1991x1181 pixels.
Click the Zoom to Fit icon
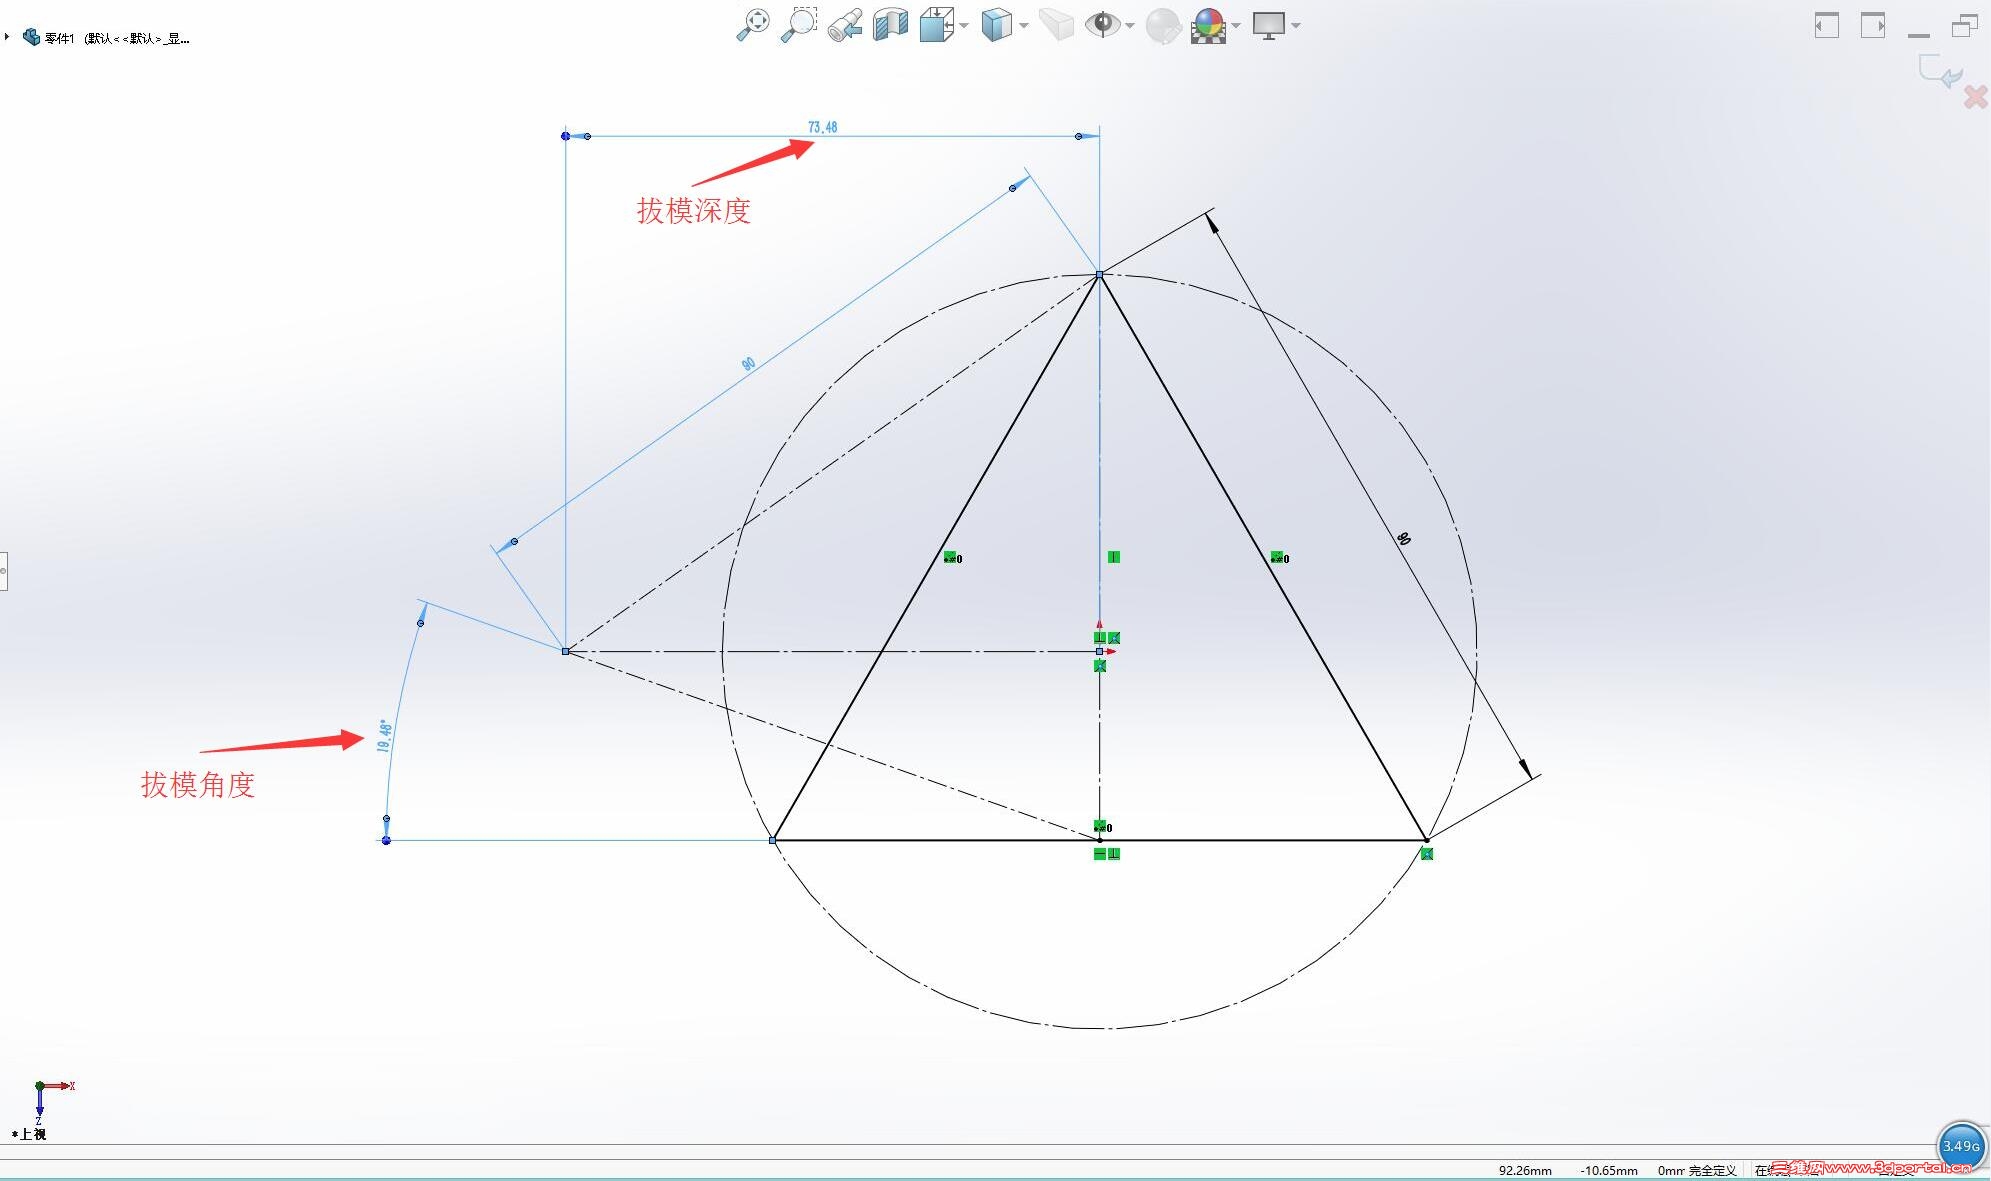752,24
